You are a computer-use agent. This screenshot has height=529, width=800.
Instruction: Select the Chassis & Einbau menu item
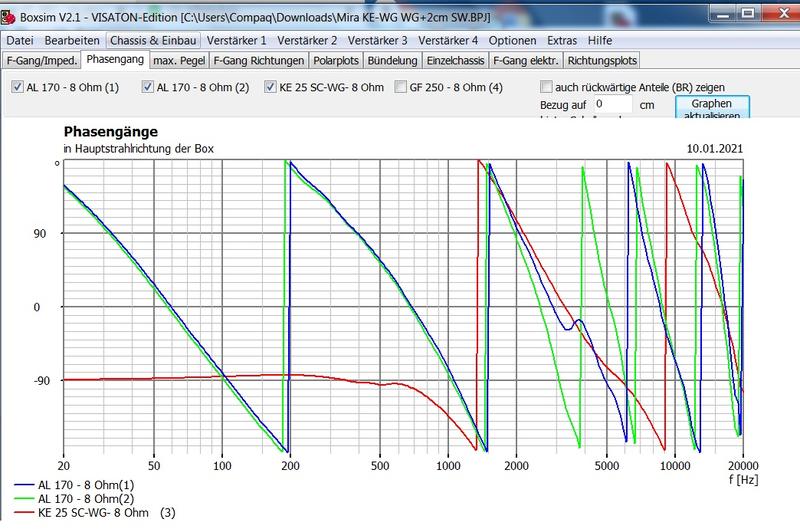tap(168, 41)
